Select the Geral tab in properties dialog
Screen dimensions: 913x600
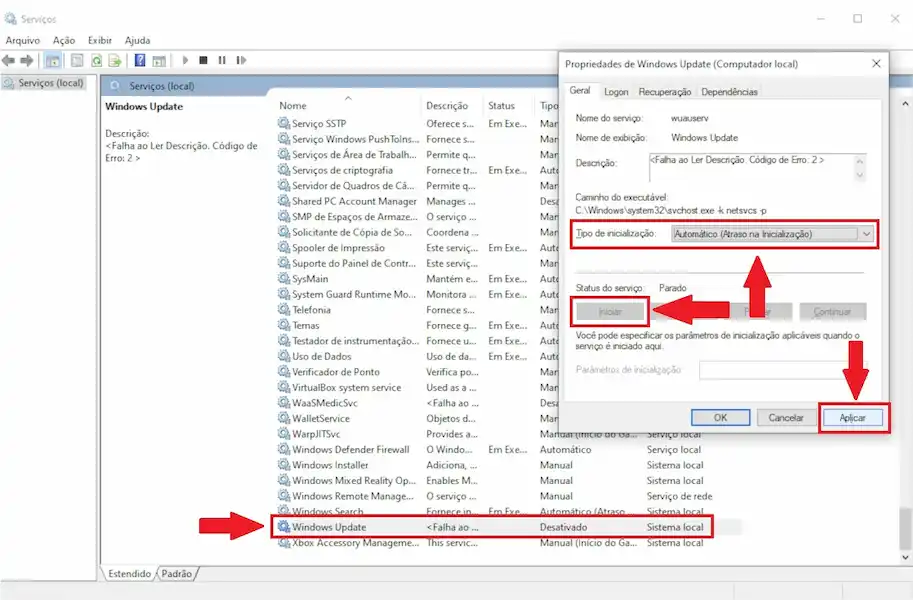point(580,90)
